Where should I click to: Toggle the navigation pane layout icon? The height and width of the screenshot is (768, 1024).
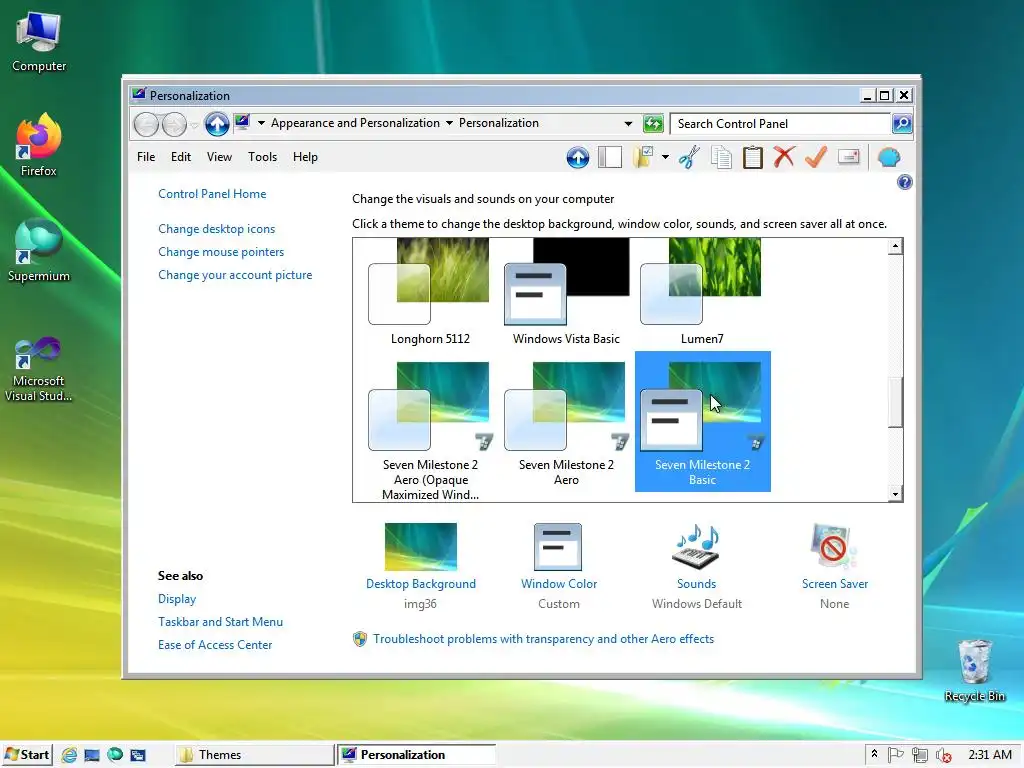tap(609, 157)
